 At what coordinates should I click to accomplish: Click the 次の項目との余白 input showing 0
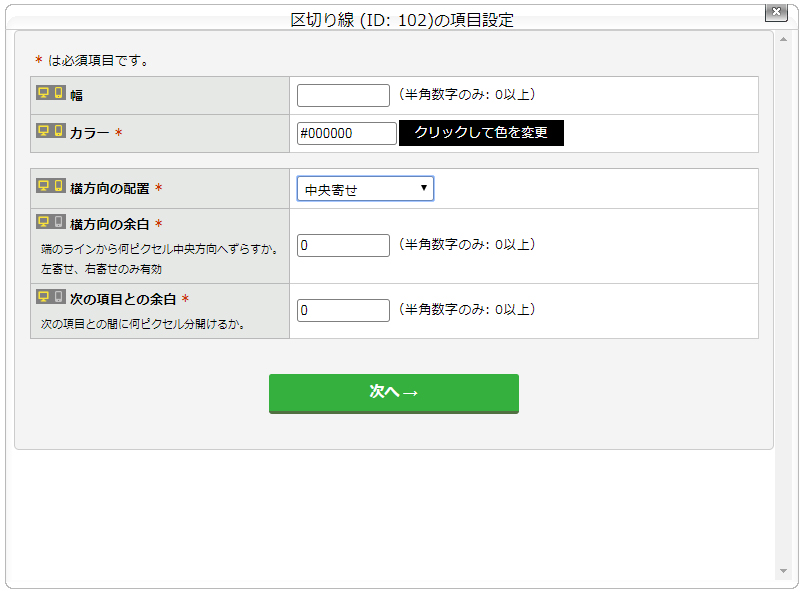[x=343, y=310]
